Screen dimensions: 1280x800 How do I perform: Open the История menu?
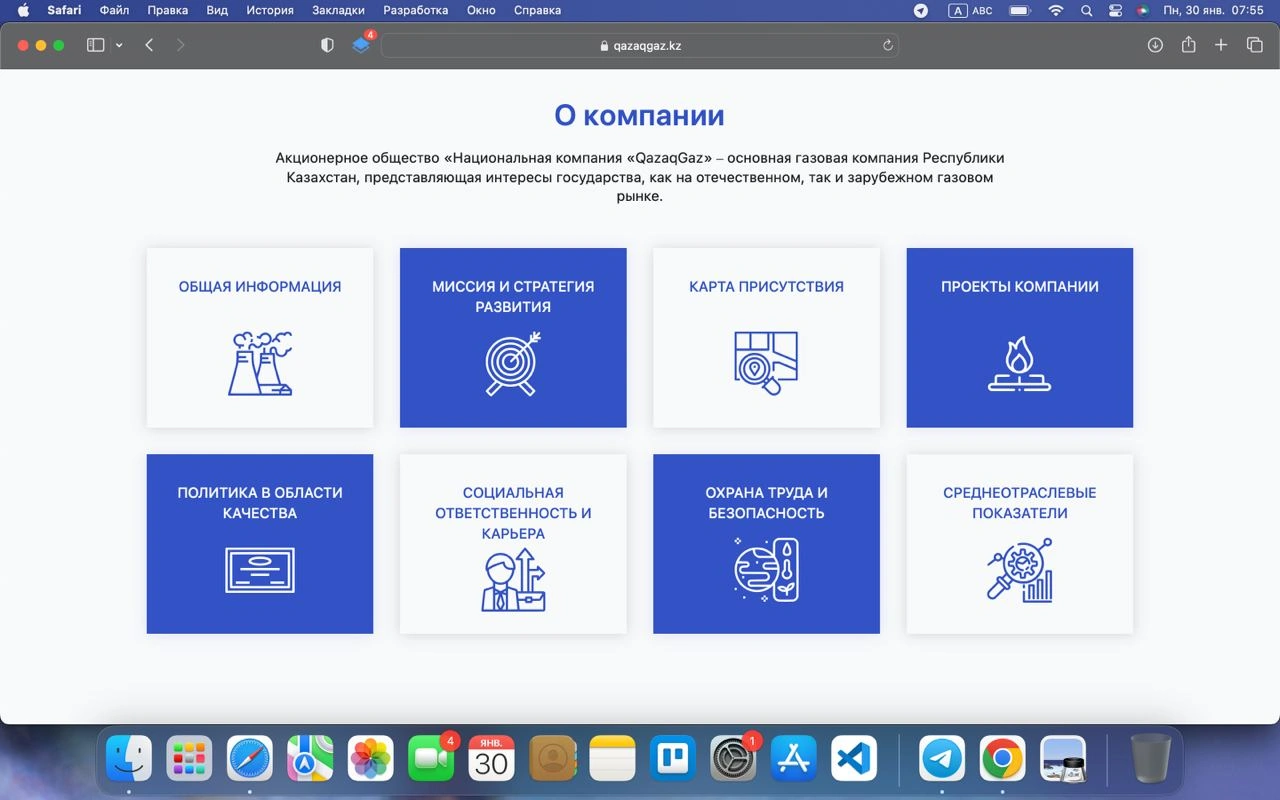(x=270, y=10)
